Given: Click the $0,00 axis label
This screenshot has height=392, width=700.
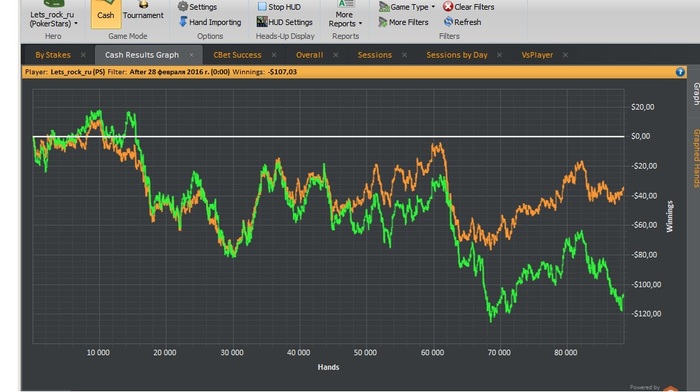Looking at the screenshot, I should click(x=641, y=136).
